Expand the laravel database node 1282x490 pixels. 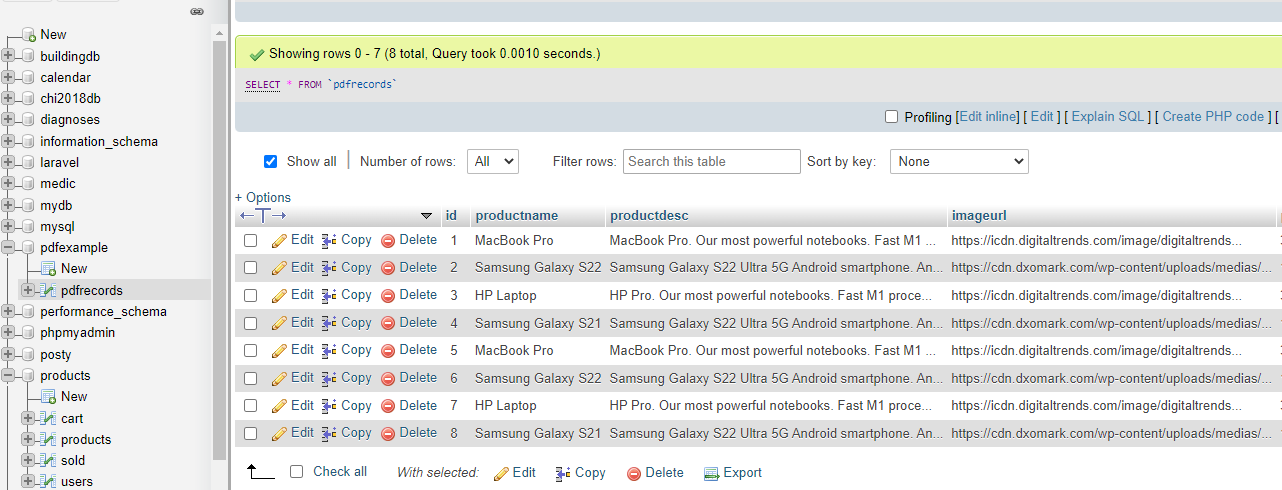coord(8,162)
